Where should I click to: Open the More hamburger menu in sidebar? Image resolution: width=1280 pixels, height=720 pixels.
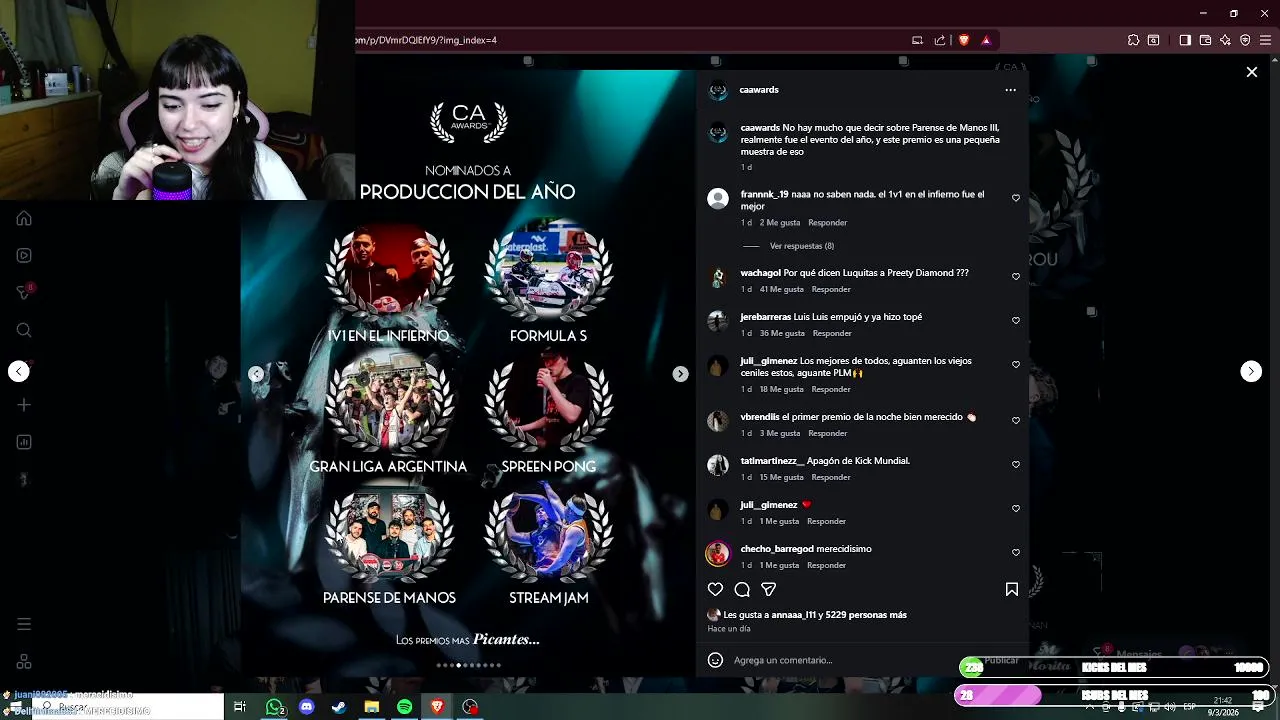pyautogui.click(x=24, y=624)
